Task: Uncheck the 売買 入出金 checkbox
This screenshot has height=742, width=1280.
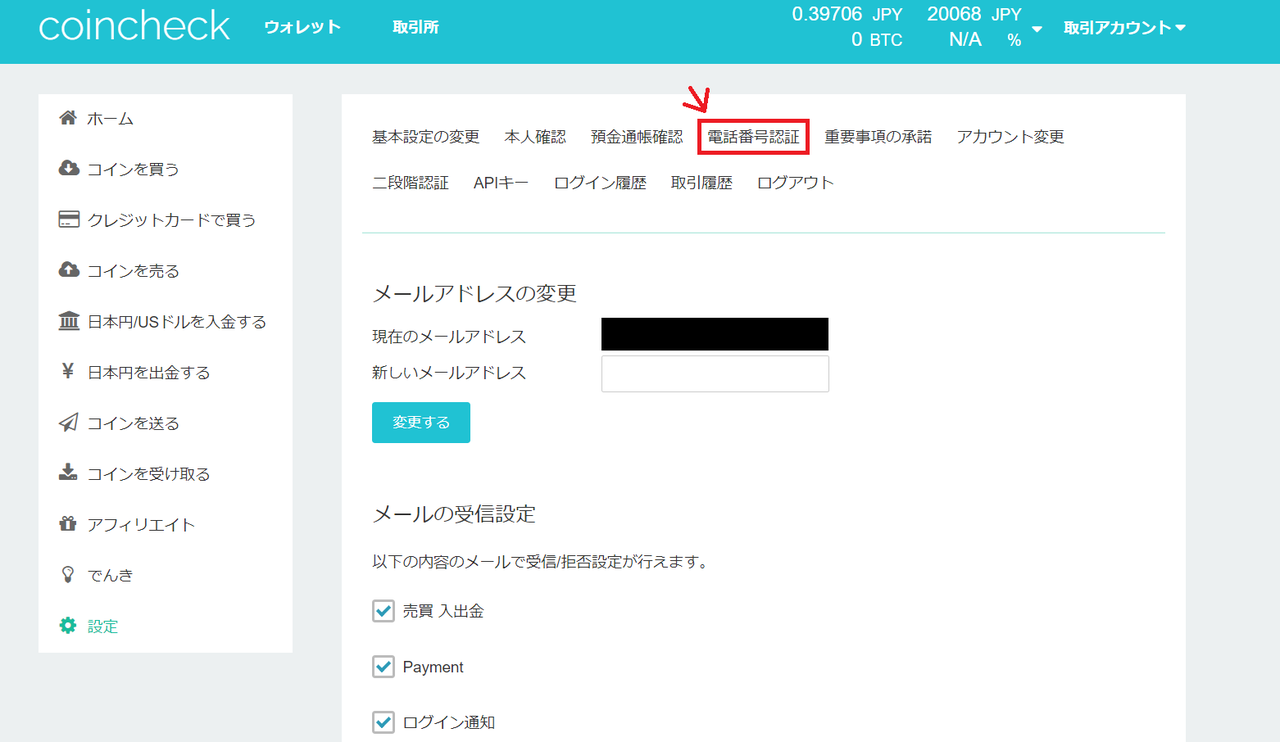Action: (x=383, y=610)
